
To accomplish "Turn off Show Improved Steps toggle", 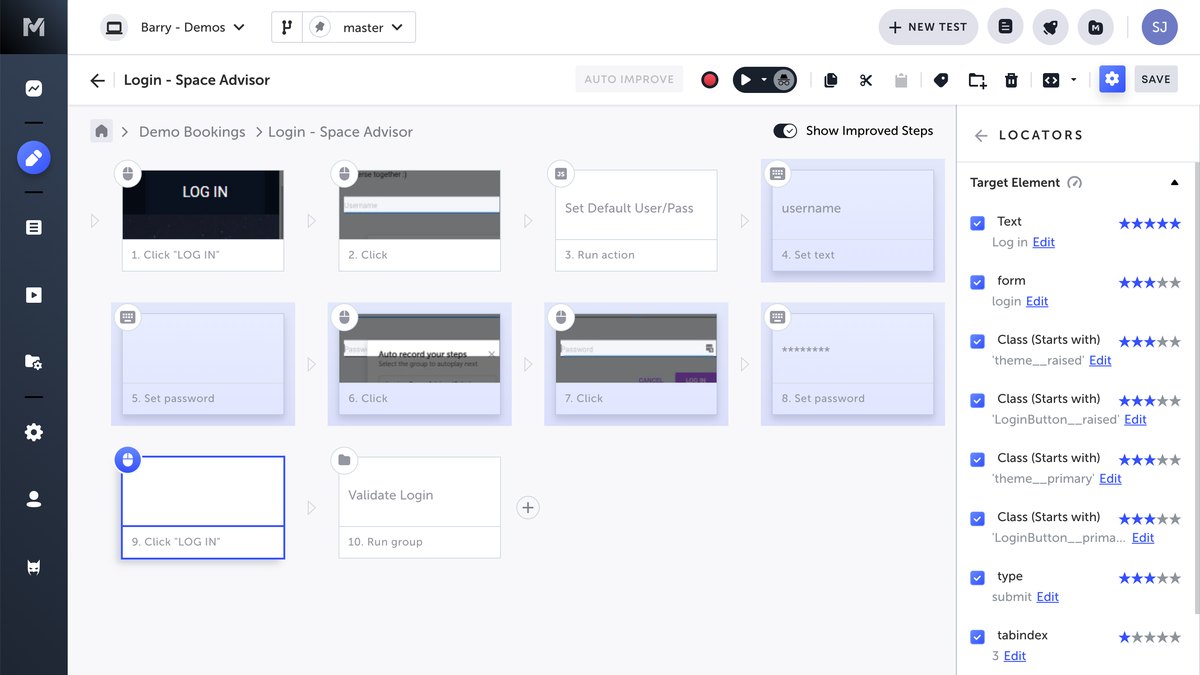I will point(785,131).
